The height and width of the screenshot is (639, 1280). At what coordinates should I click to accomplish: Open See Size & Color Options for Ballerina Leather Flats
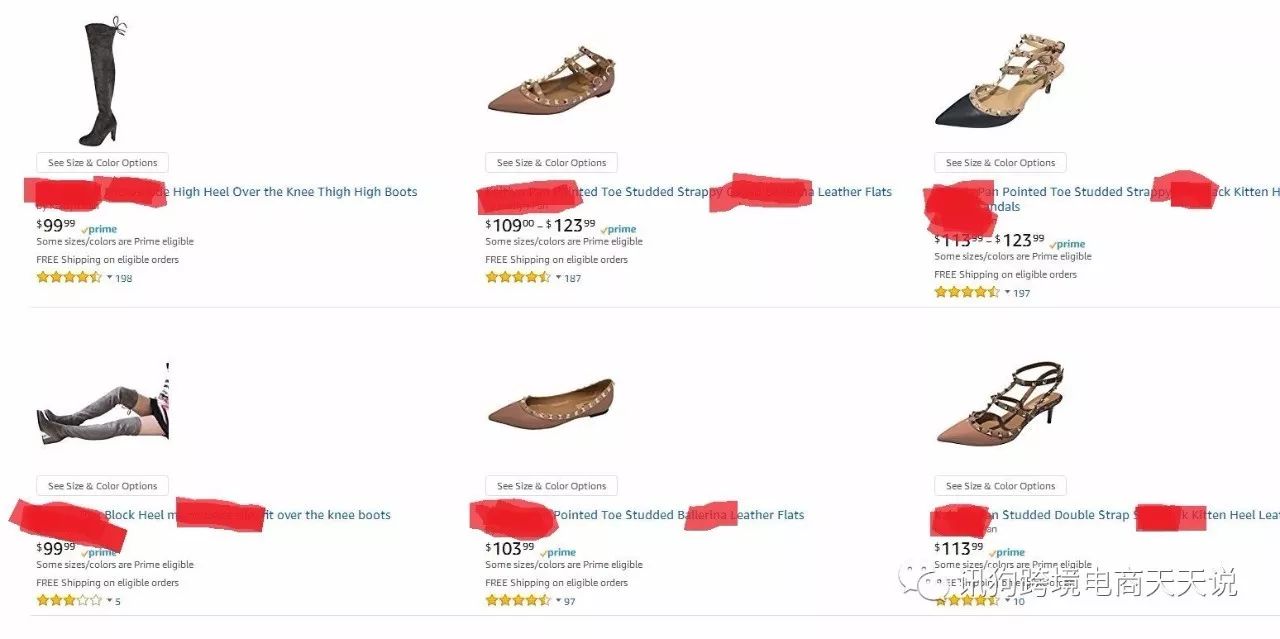(551, 486)
